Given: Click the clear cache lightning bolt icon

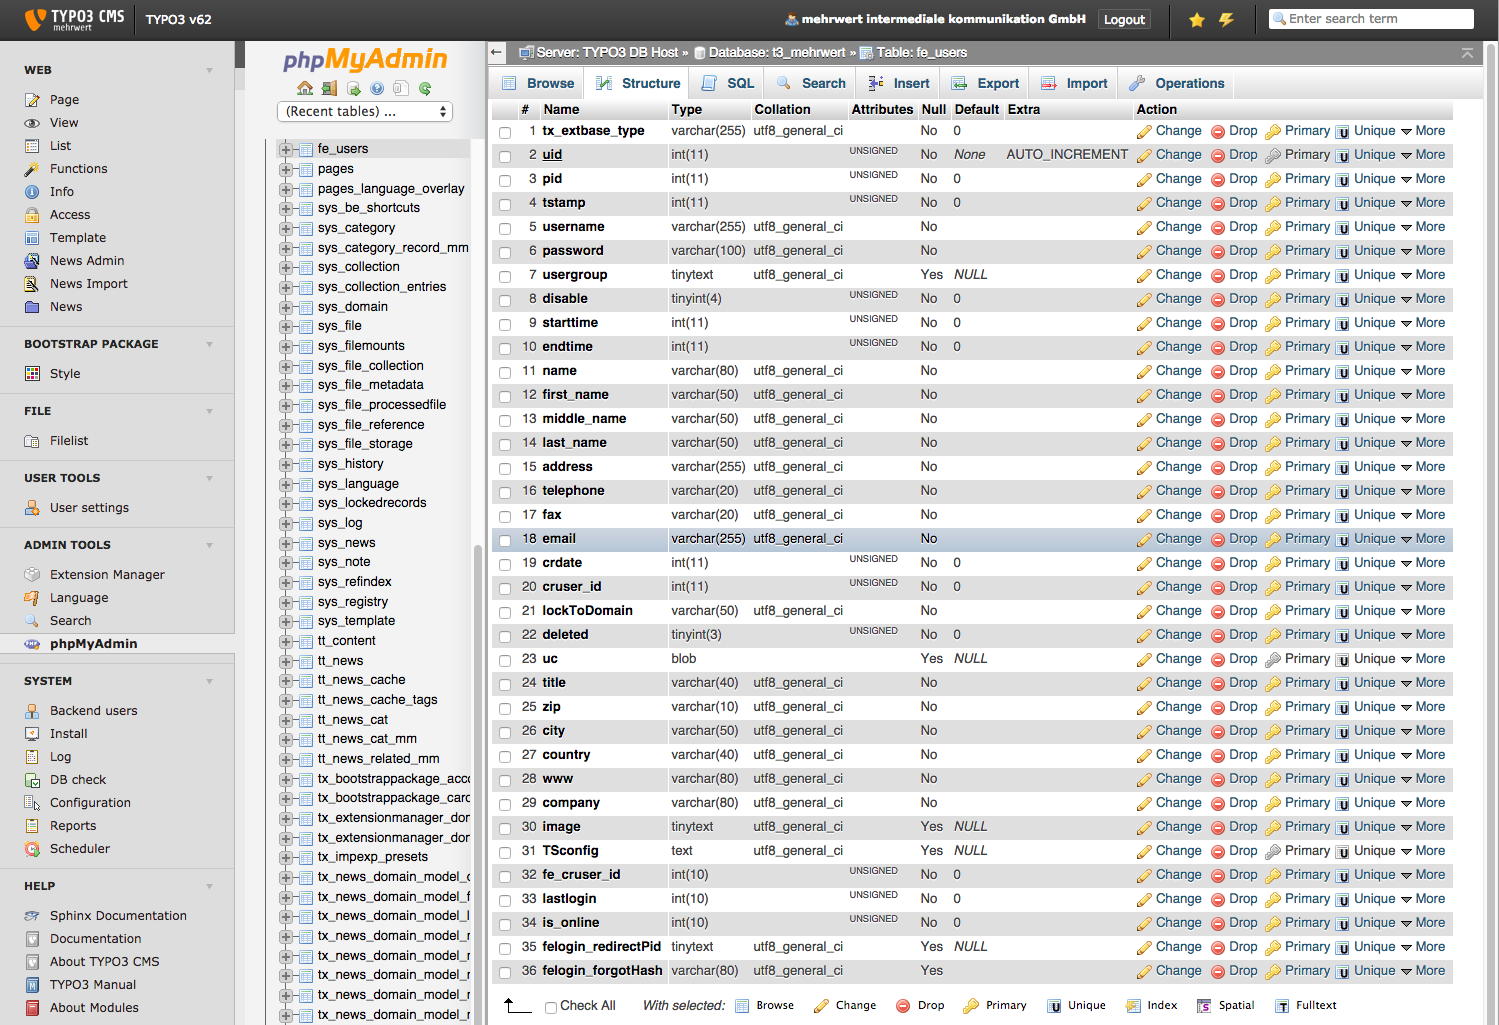Looking at the screenshot, I should pos(1226,19).
